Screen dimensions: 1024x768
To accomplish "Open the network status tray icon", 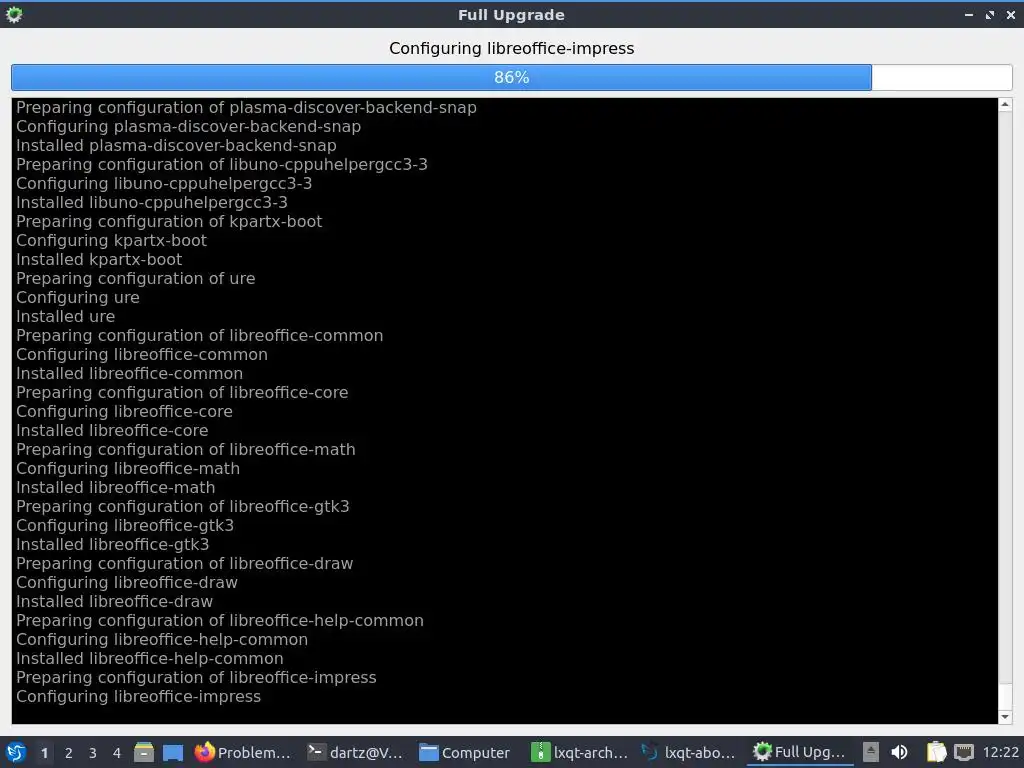I will (x=964, y=752).
